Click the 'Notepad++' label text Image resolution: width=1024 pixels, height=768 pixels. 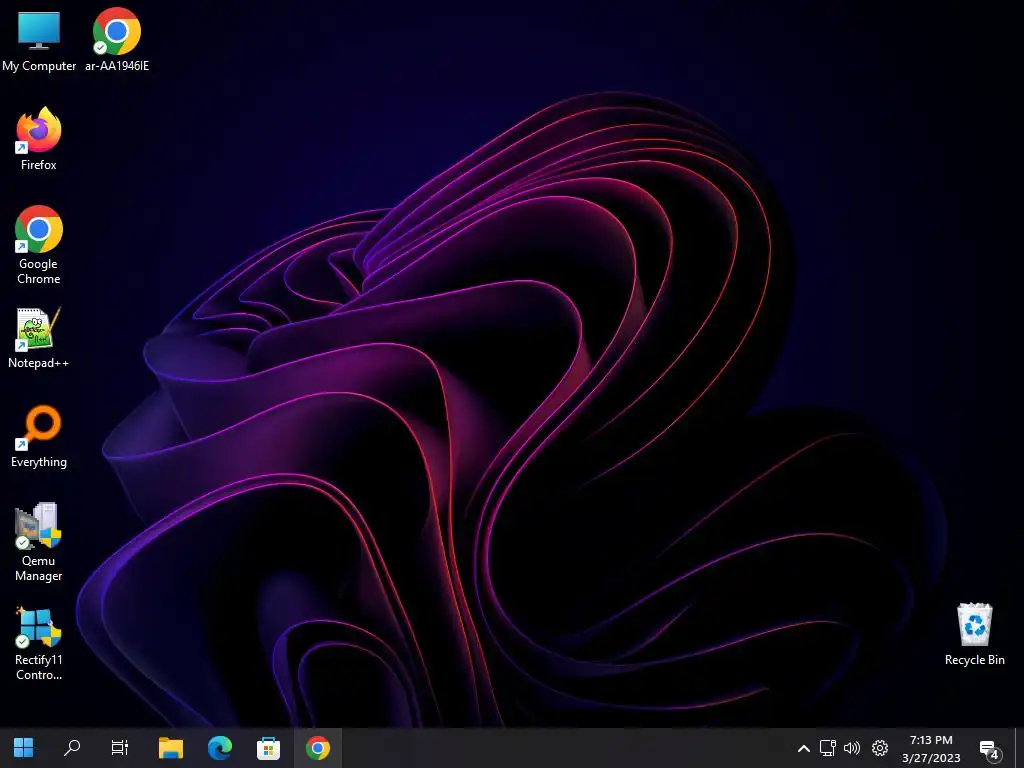pos(39,362)
